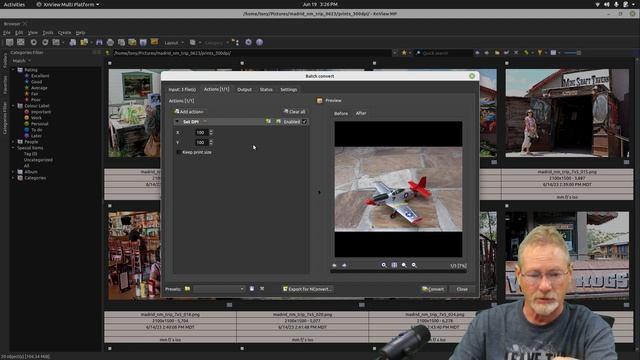
Task: Select the Mine Shaft Tavern thumbnail in browser
Action: coord(567,113)
